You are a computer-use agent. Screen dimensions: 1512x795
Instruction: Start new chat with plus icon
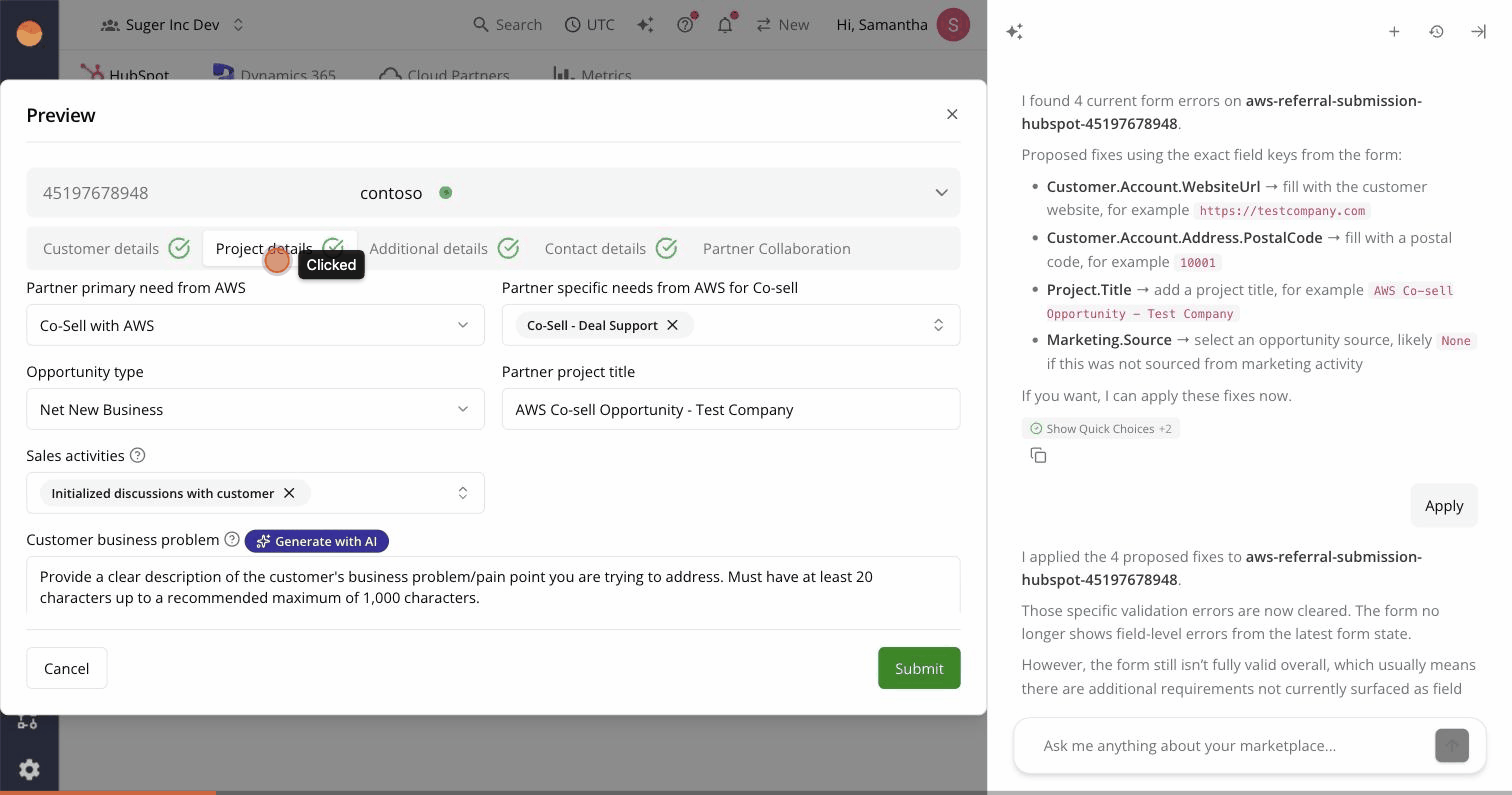coord(1394,31)
